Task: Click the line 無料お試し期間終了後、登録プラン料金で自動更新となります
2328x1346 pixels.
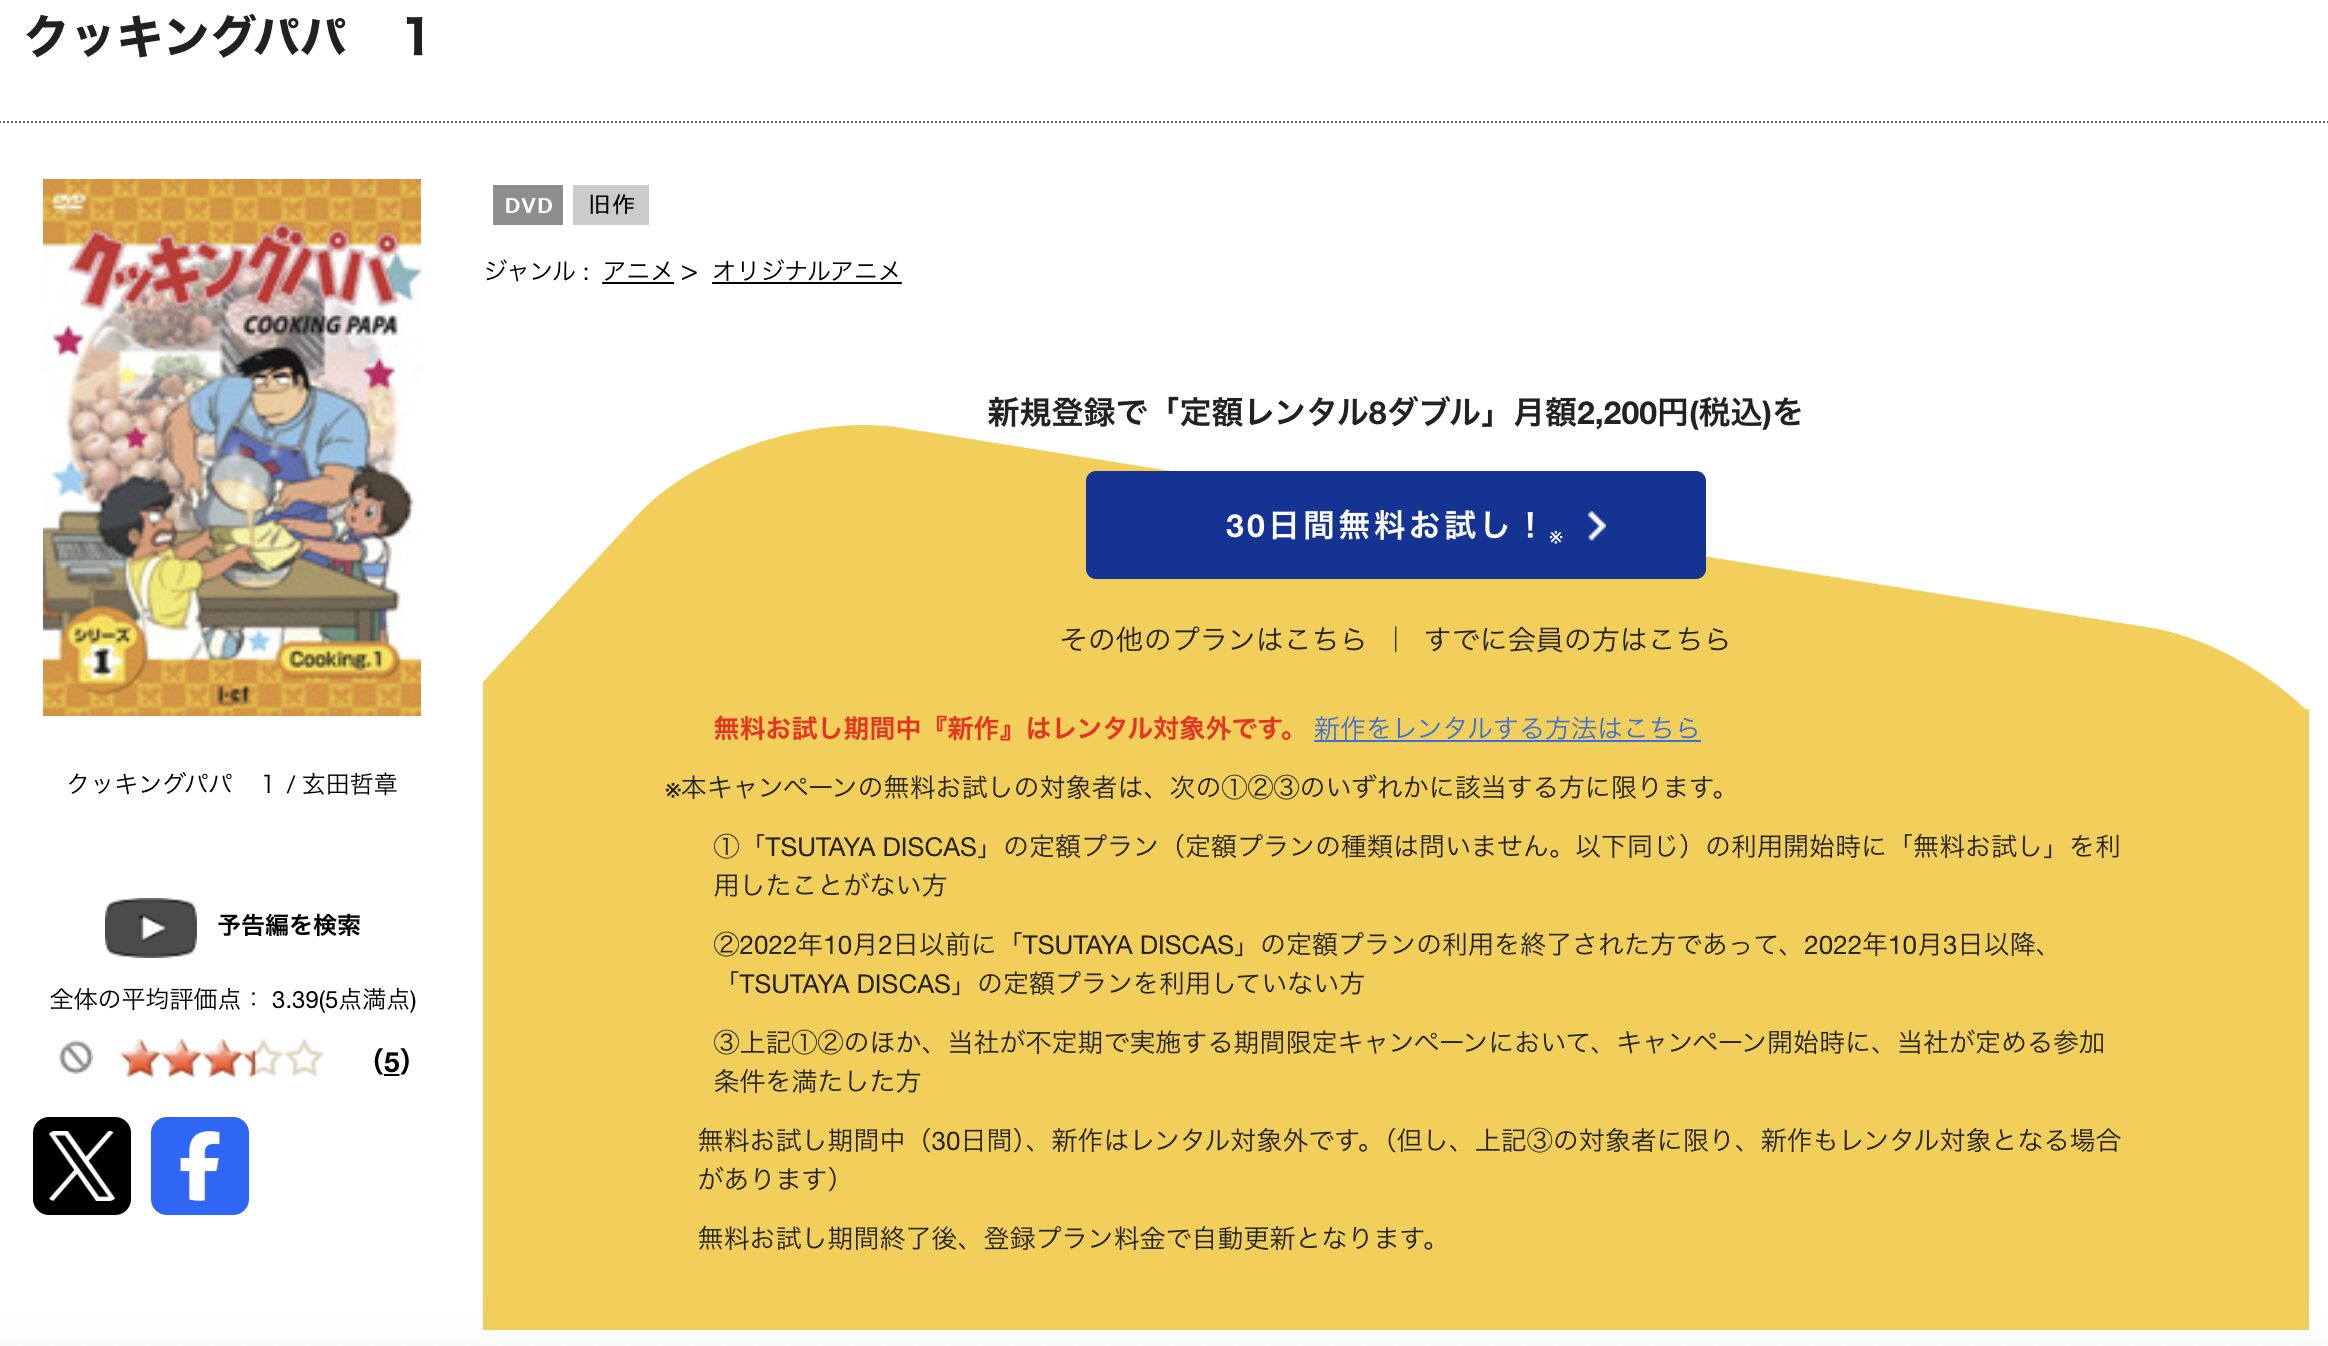Action: (1067, 1238)
